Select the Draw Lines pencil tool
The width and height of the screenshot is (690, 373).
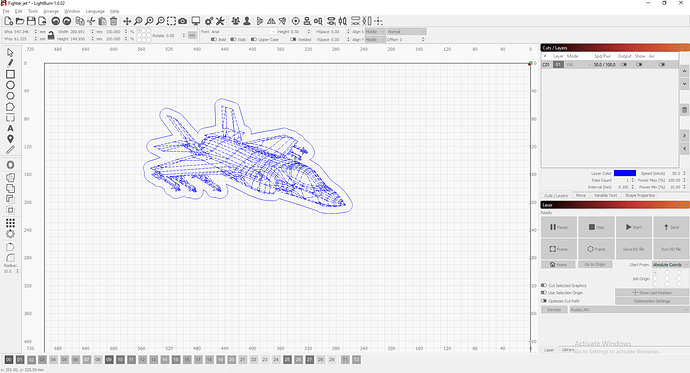(x=10, y=63)
